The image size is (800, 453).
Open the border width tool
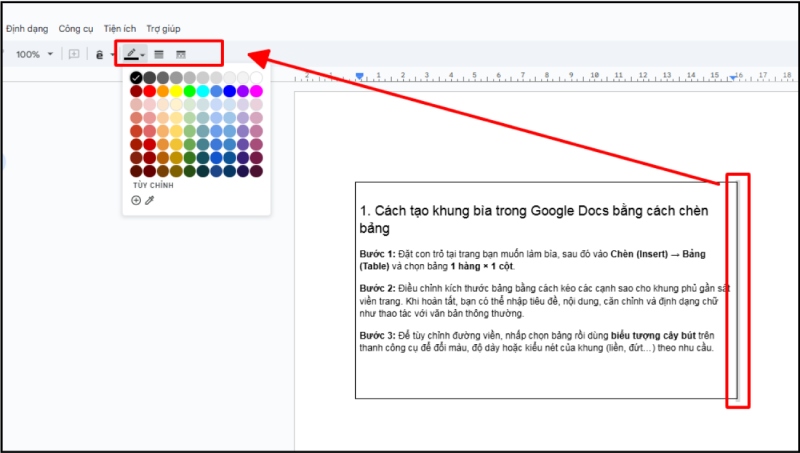pyautogui.click(x=159, y=54)
